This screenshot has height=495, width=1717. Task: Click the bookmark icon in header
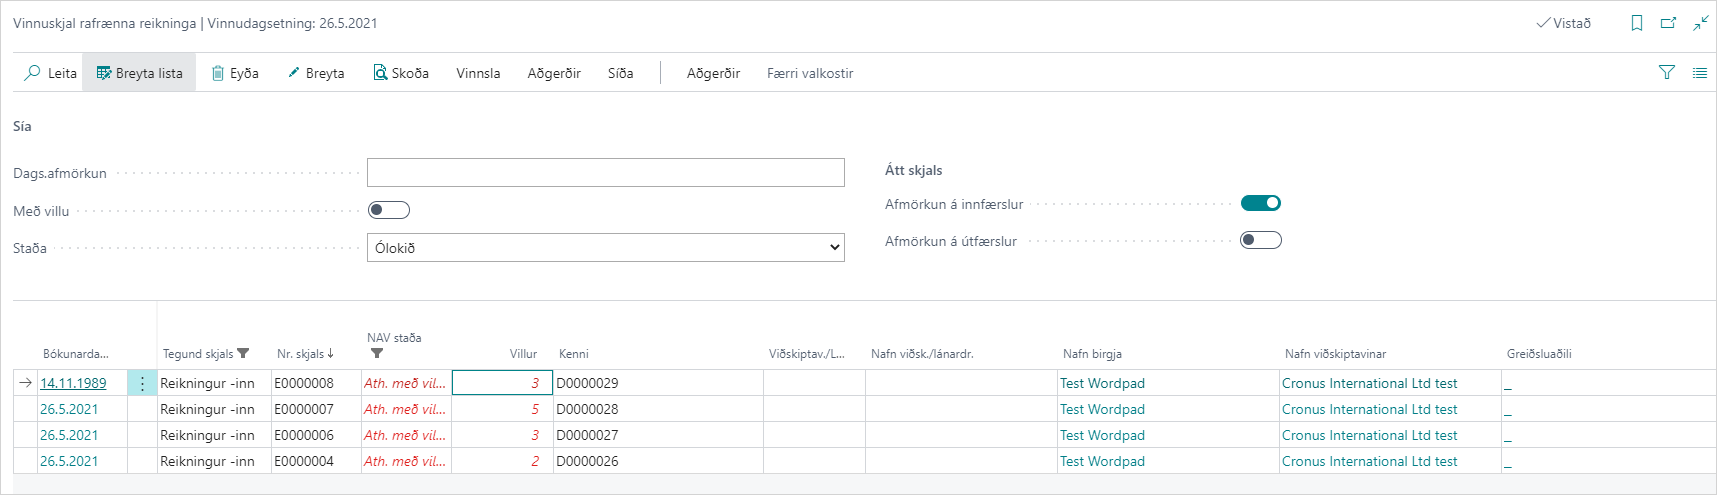[1637, 23]
